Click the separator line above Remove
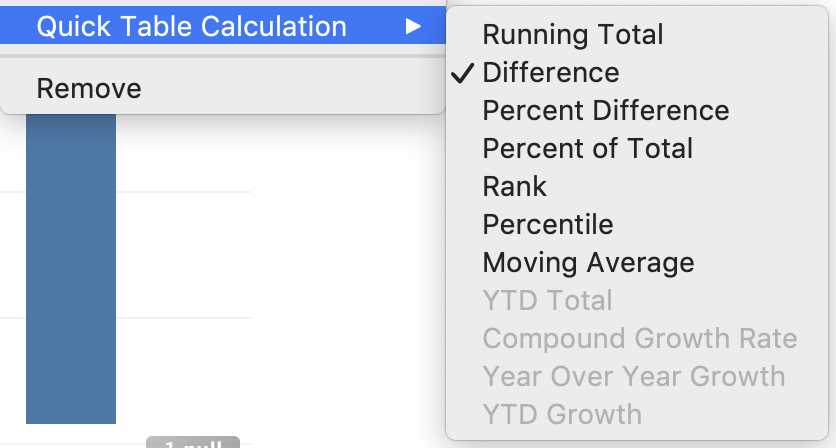836x448 pixels. pyautogui.click(x=222, y=56)
